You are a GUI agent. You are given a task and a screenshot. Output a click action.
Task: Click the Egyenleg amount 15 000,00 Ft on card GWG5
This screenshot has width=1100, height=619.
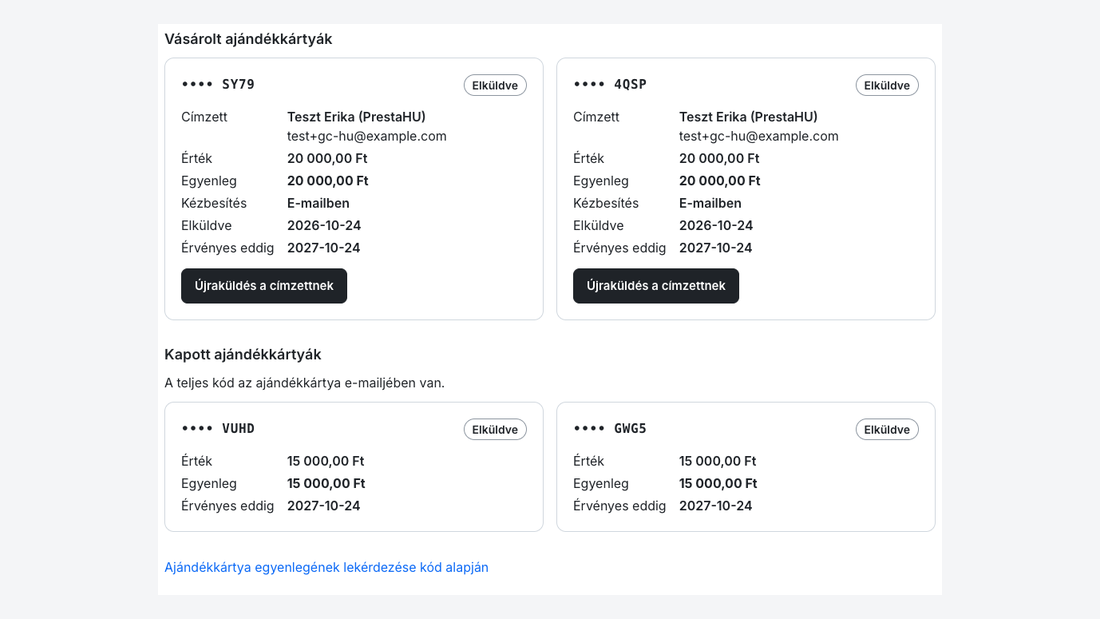click(x=718, y=484)
